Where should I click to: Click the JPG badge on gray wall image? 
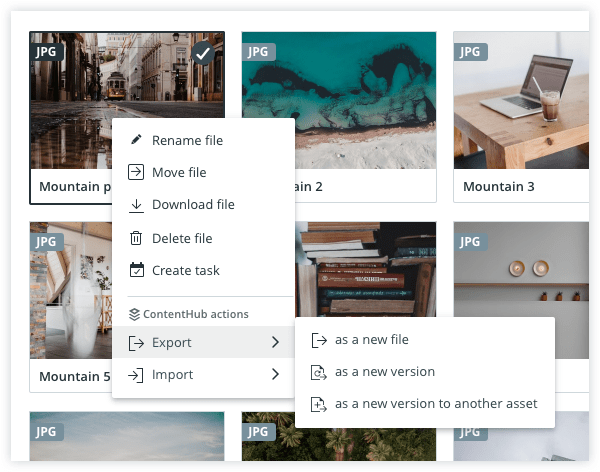pos(470,242)
